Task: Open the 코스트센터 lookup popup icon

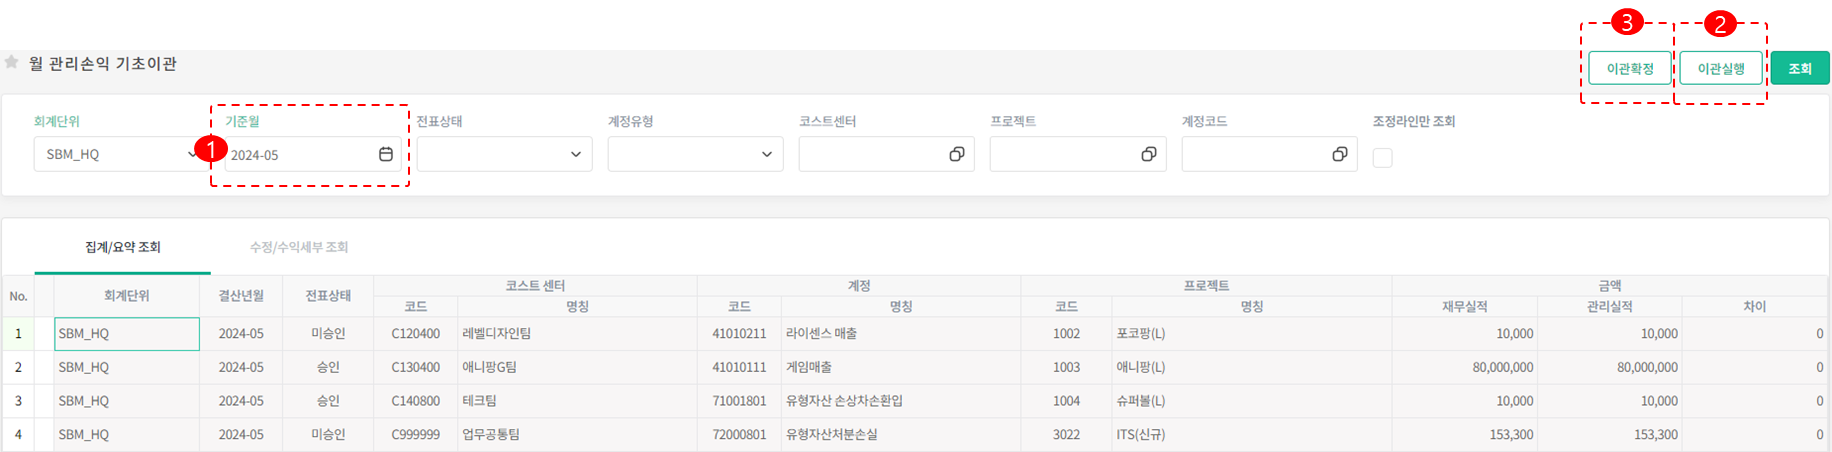Action: click(x=957, y=154)
